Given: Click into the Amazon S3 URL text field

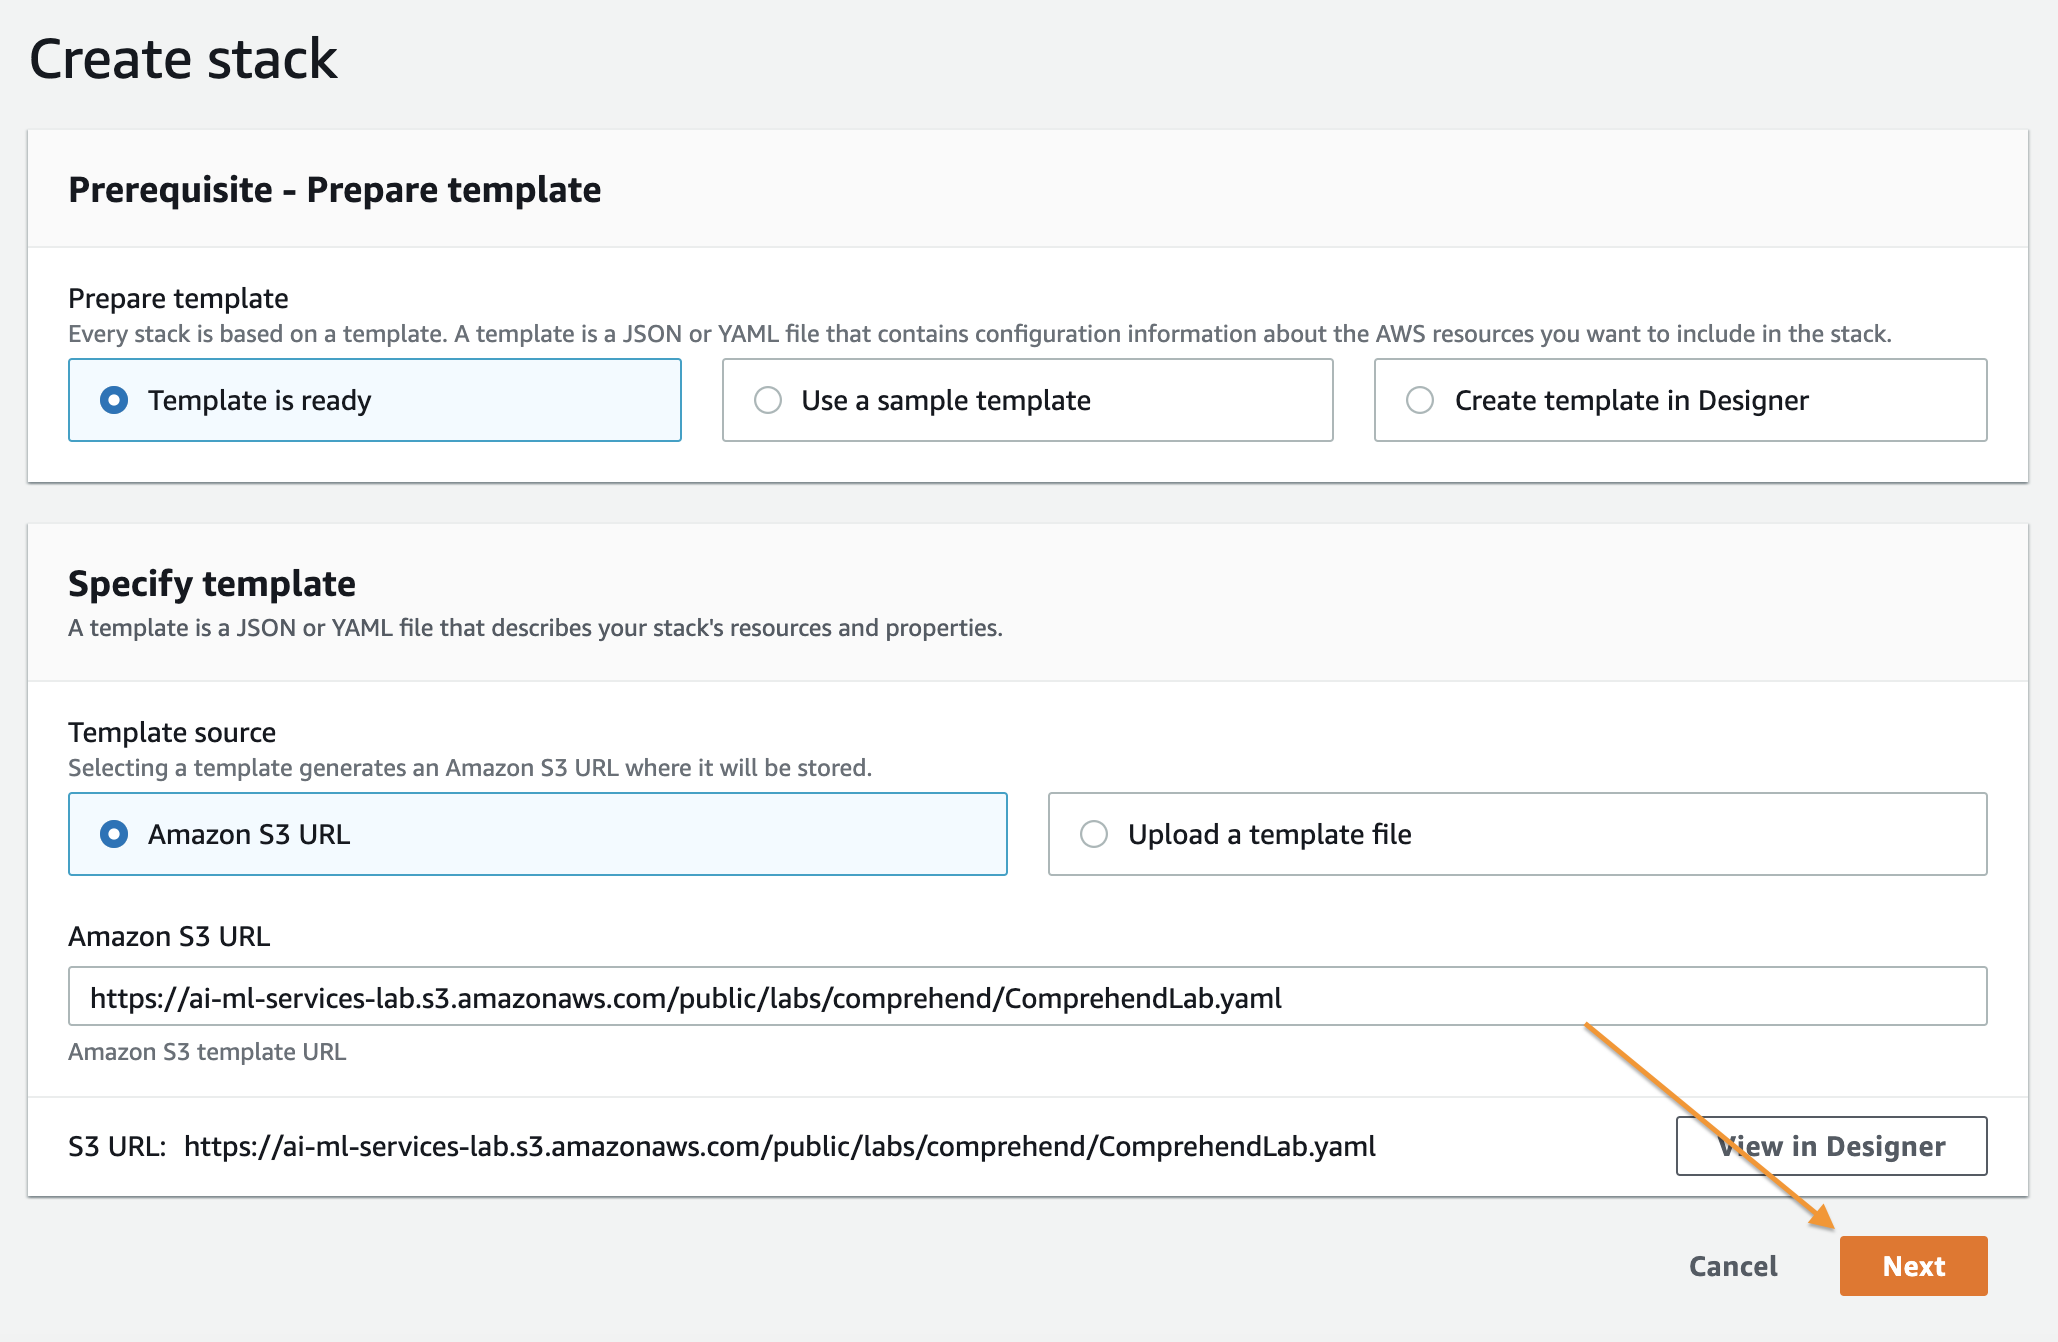Looking at the screenshot, I should tap(1026, 997).
